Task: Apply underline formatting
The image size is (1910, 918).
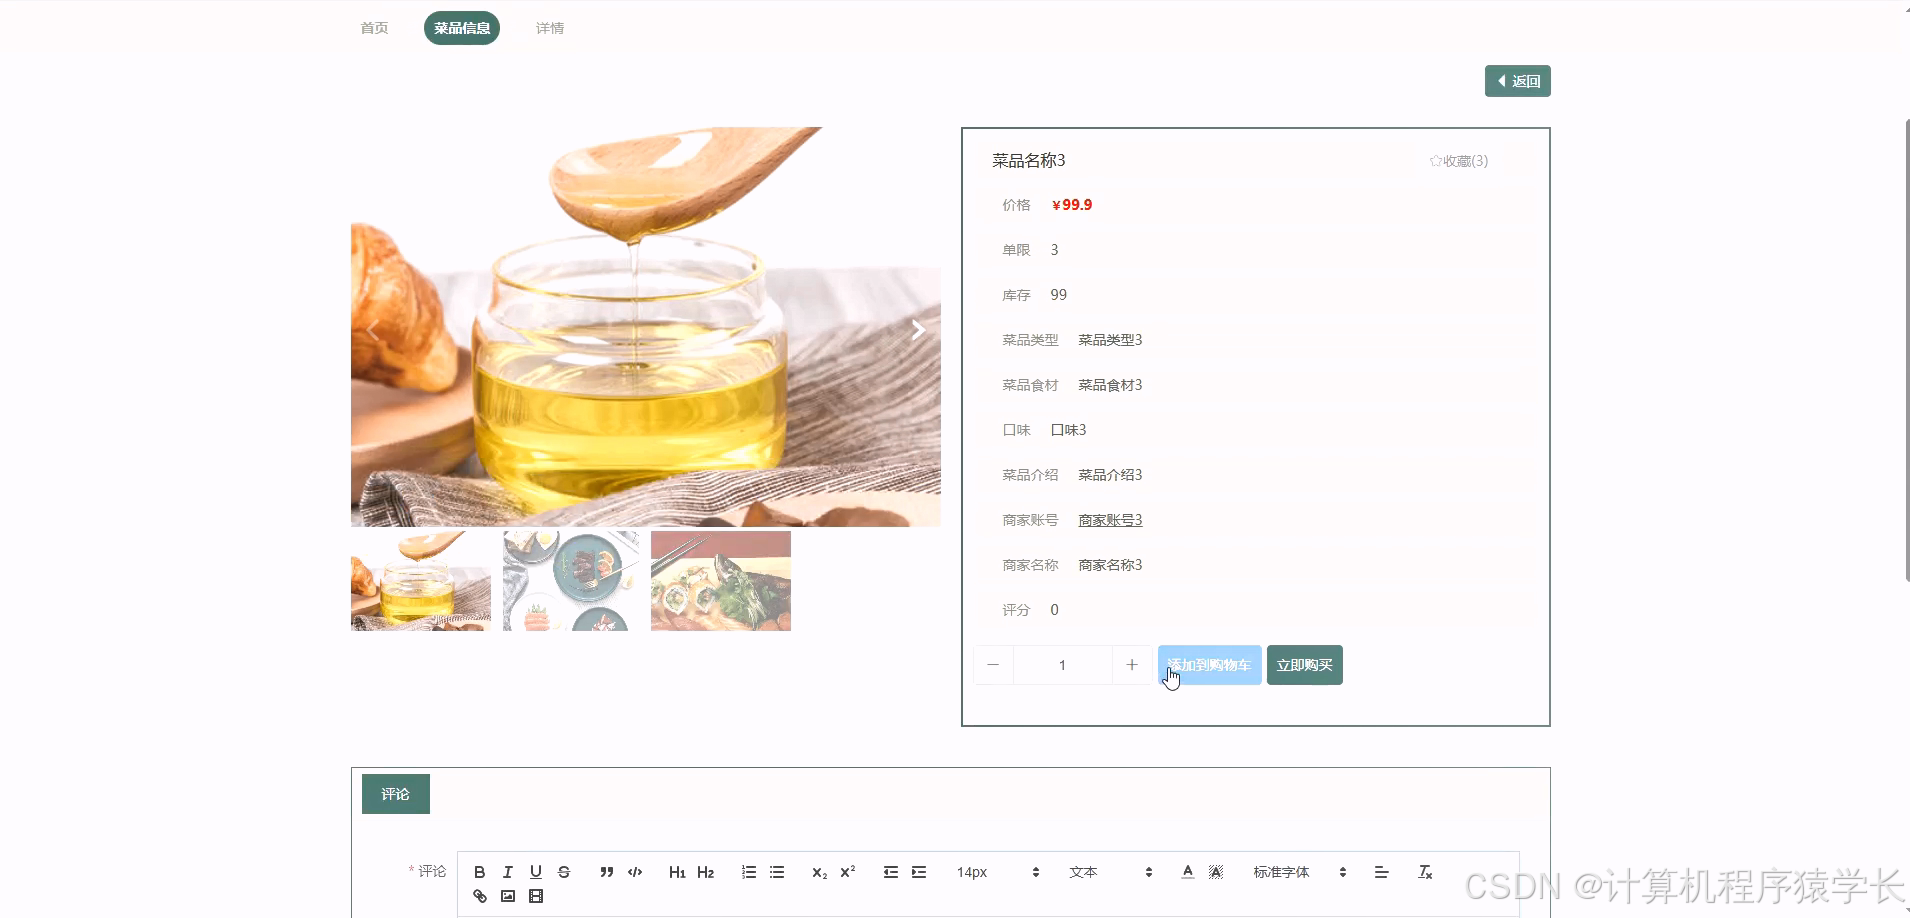Action: coord(535,871)
